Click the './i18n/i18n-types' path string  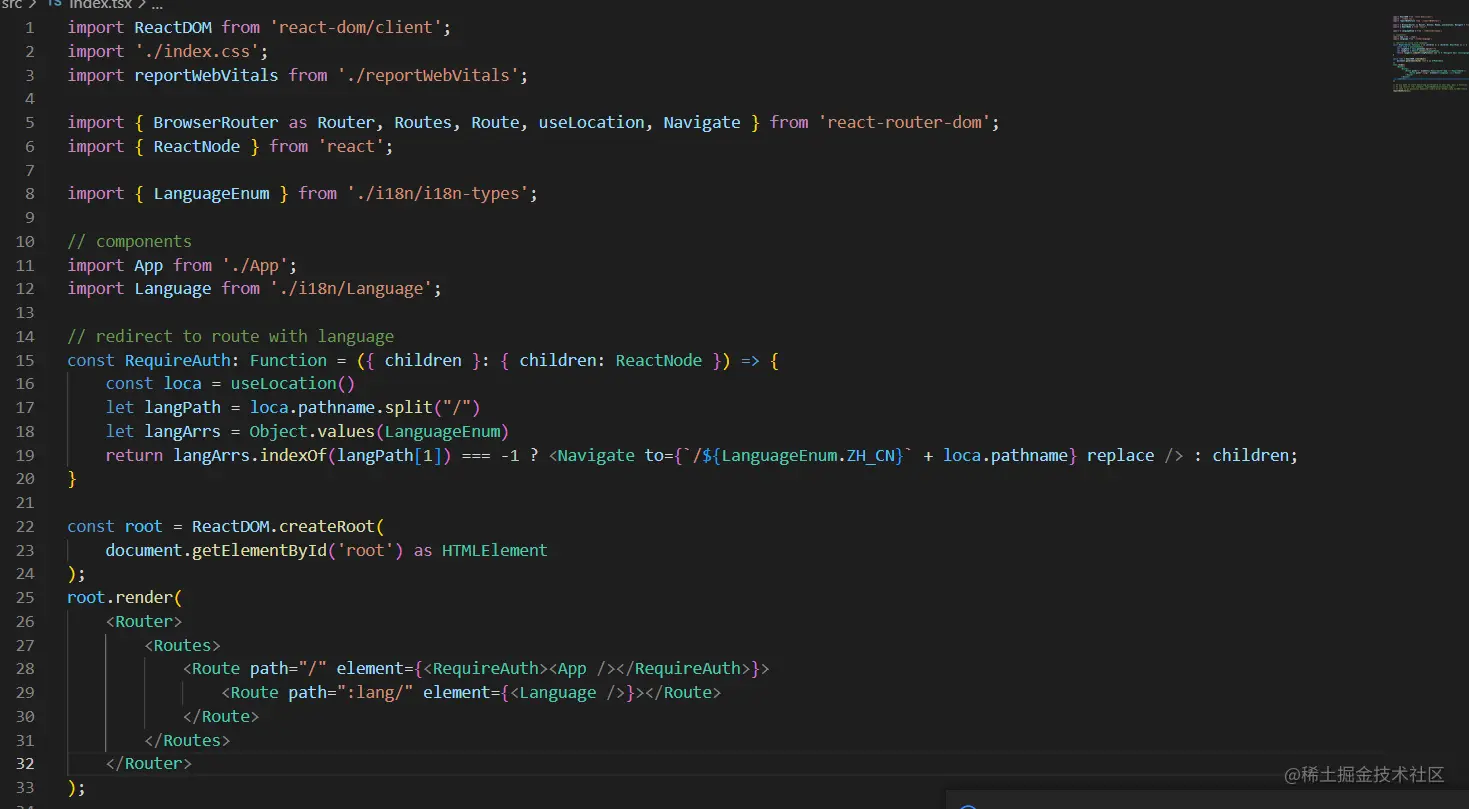(438, 194)
